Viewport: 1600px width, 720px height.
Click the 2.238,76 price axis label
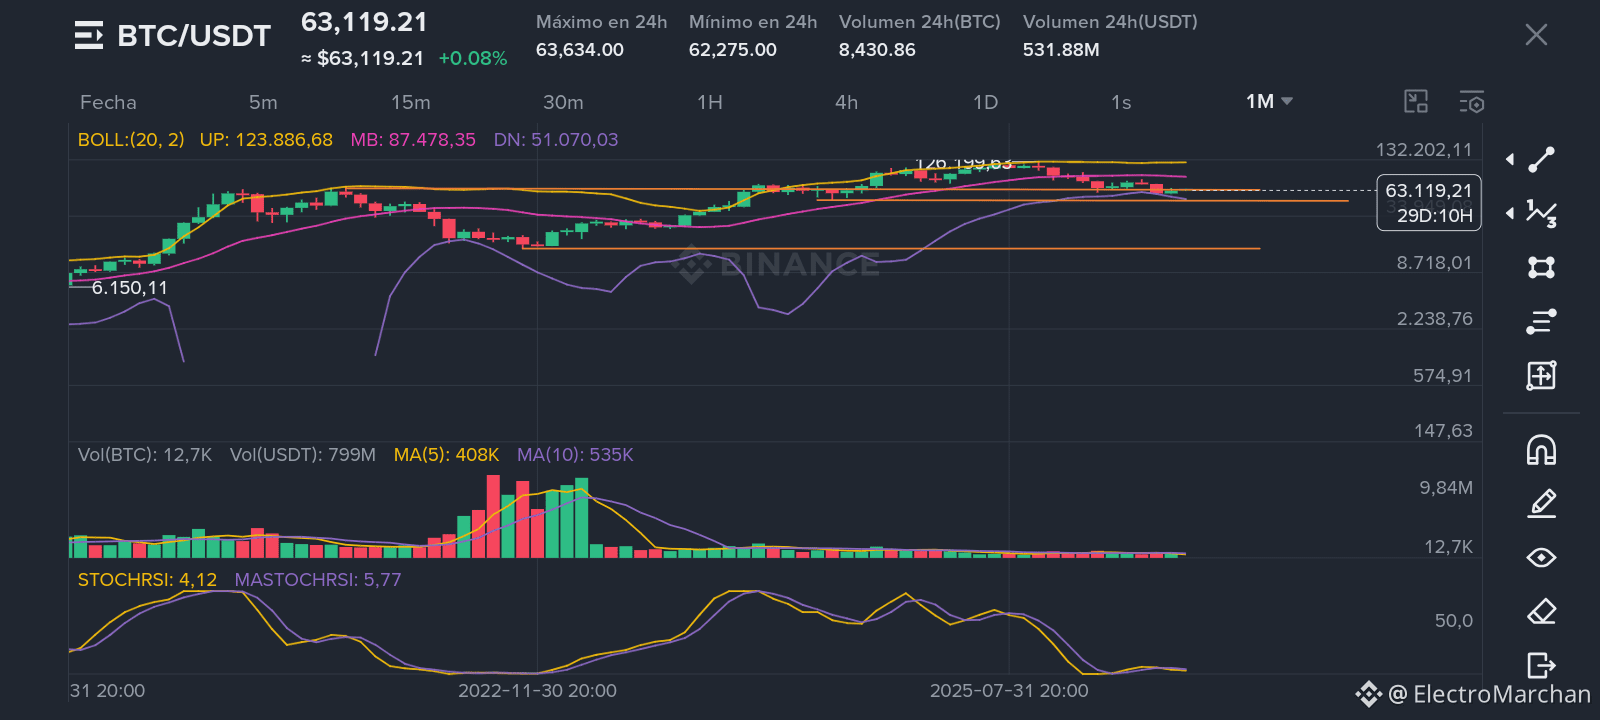1435,319
